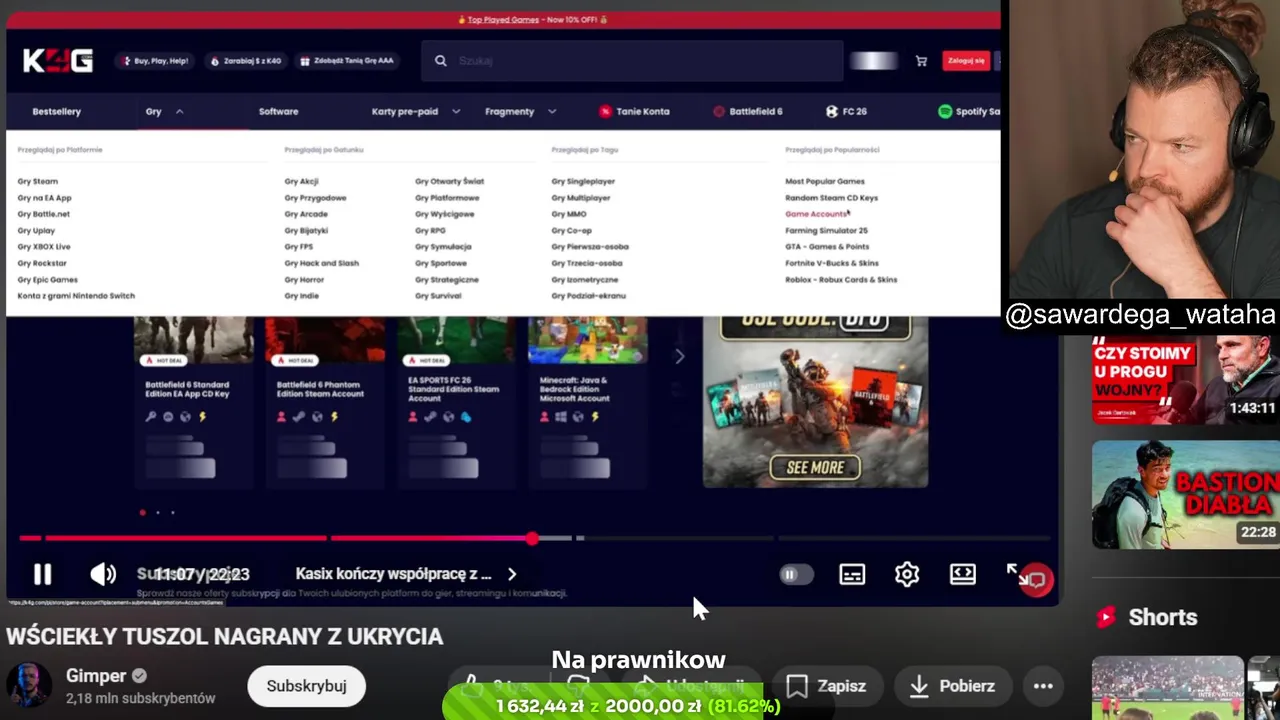
Task: Open the Bestsellery menu item
Action: 56,111
